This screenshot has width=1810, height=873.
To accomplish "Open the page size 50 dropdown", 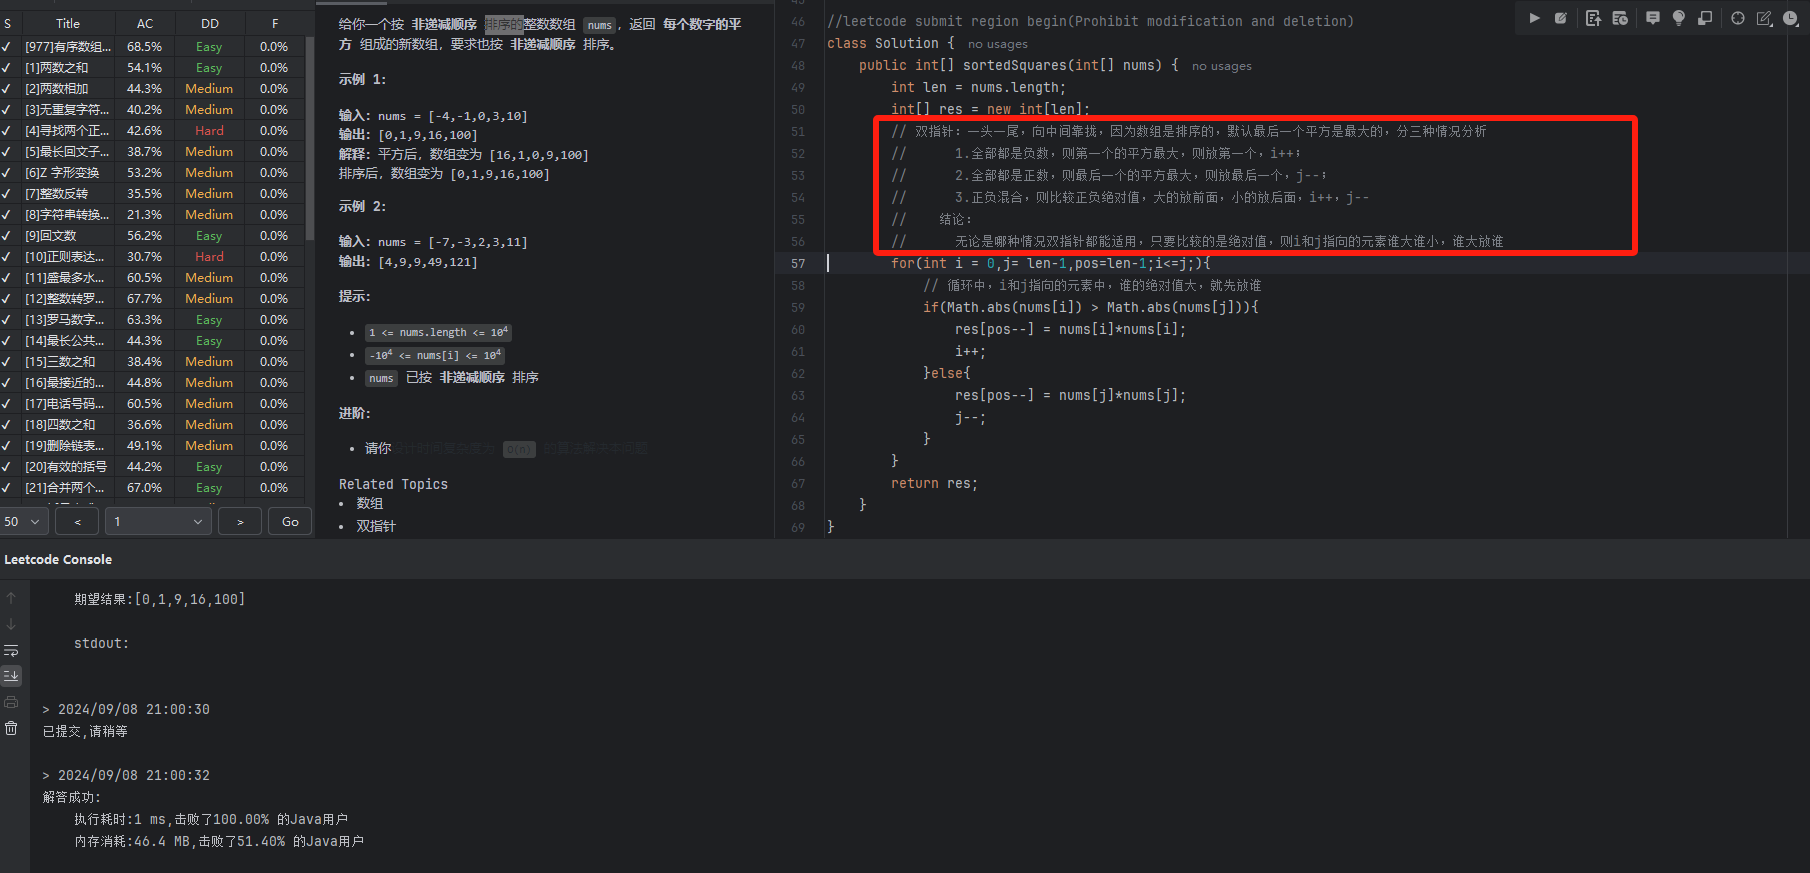I will pyautogui.click(x=24, y=521).
